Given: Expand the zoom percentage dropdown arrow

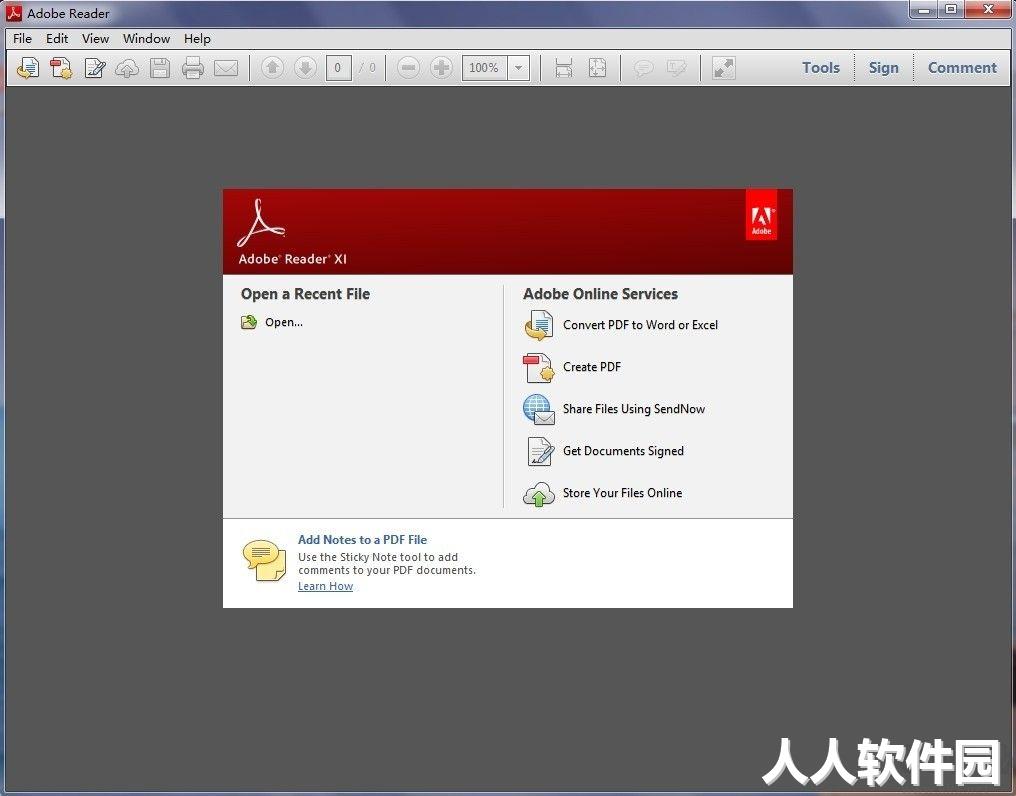Looking at the screenshot, I should (518, 68).
